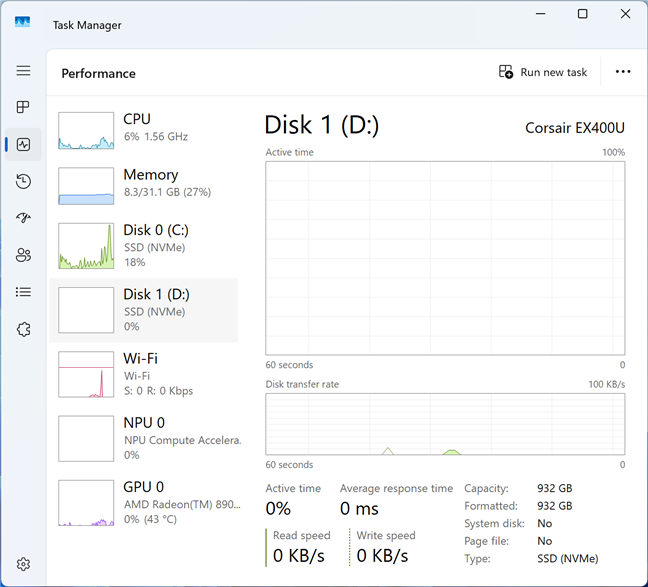
Task: Click the Disk 1 mini graph
Action: pyautogui.click(x=86, y=310)
